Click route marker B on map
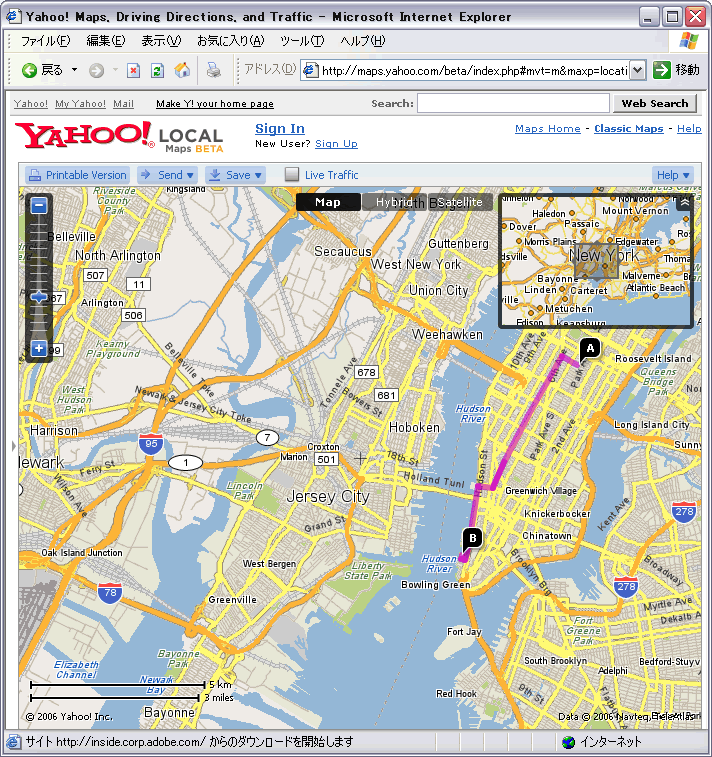Viewport: 712px width, 757px height. pyautogui.click(x=472, y=539)
